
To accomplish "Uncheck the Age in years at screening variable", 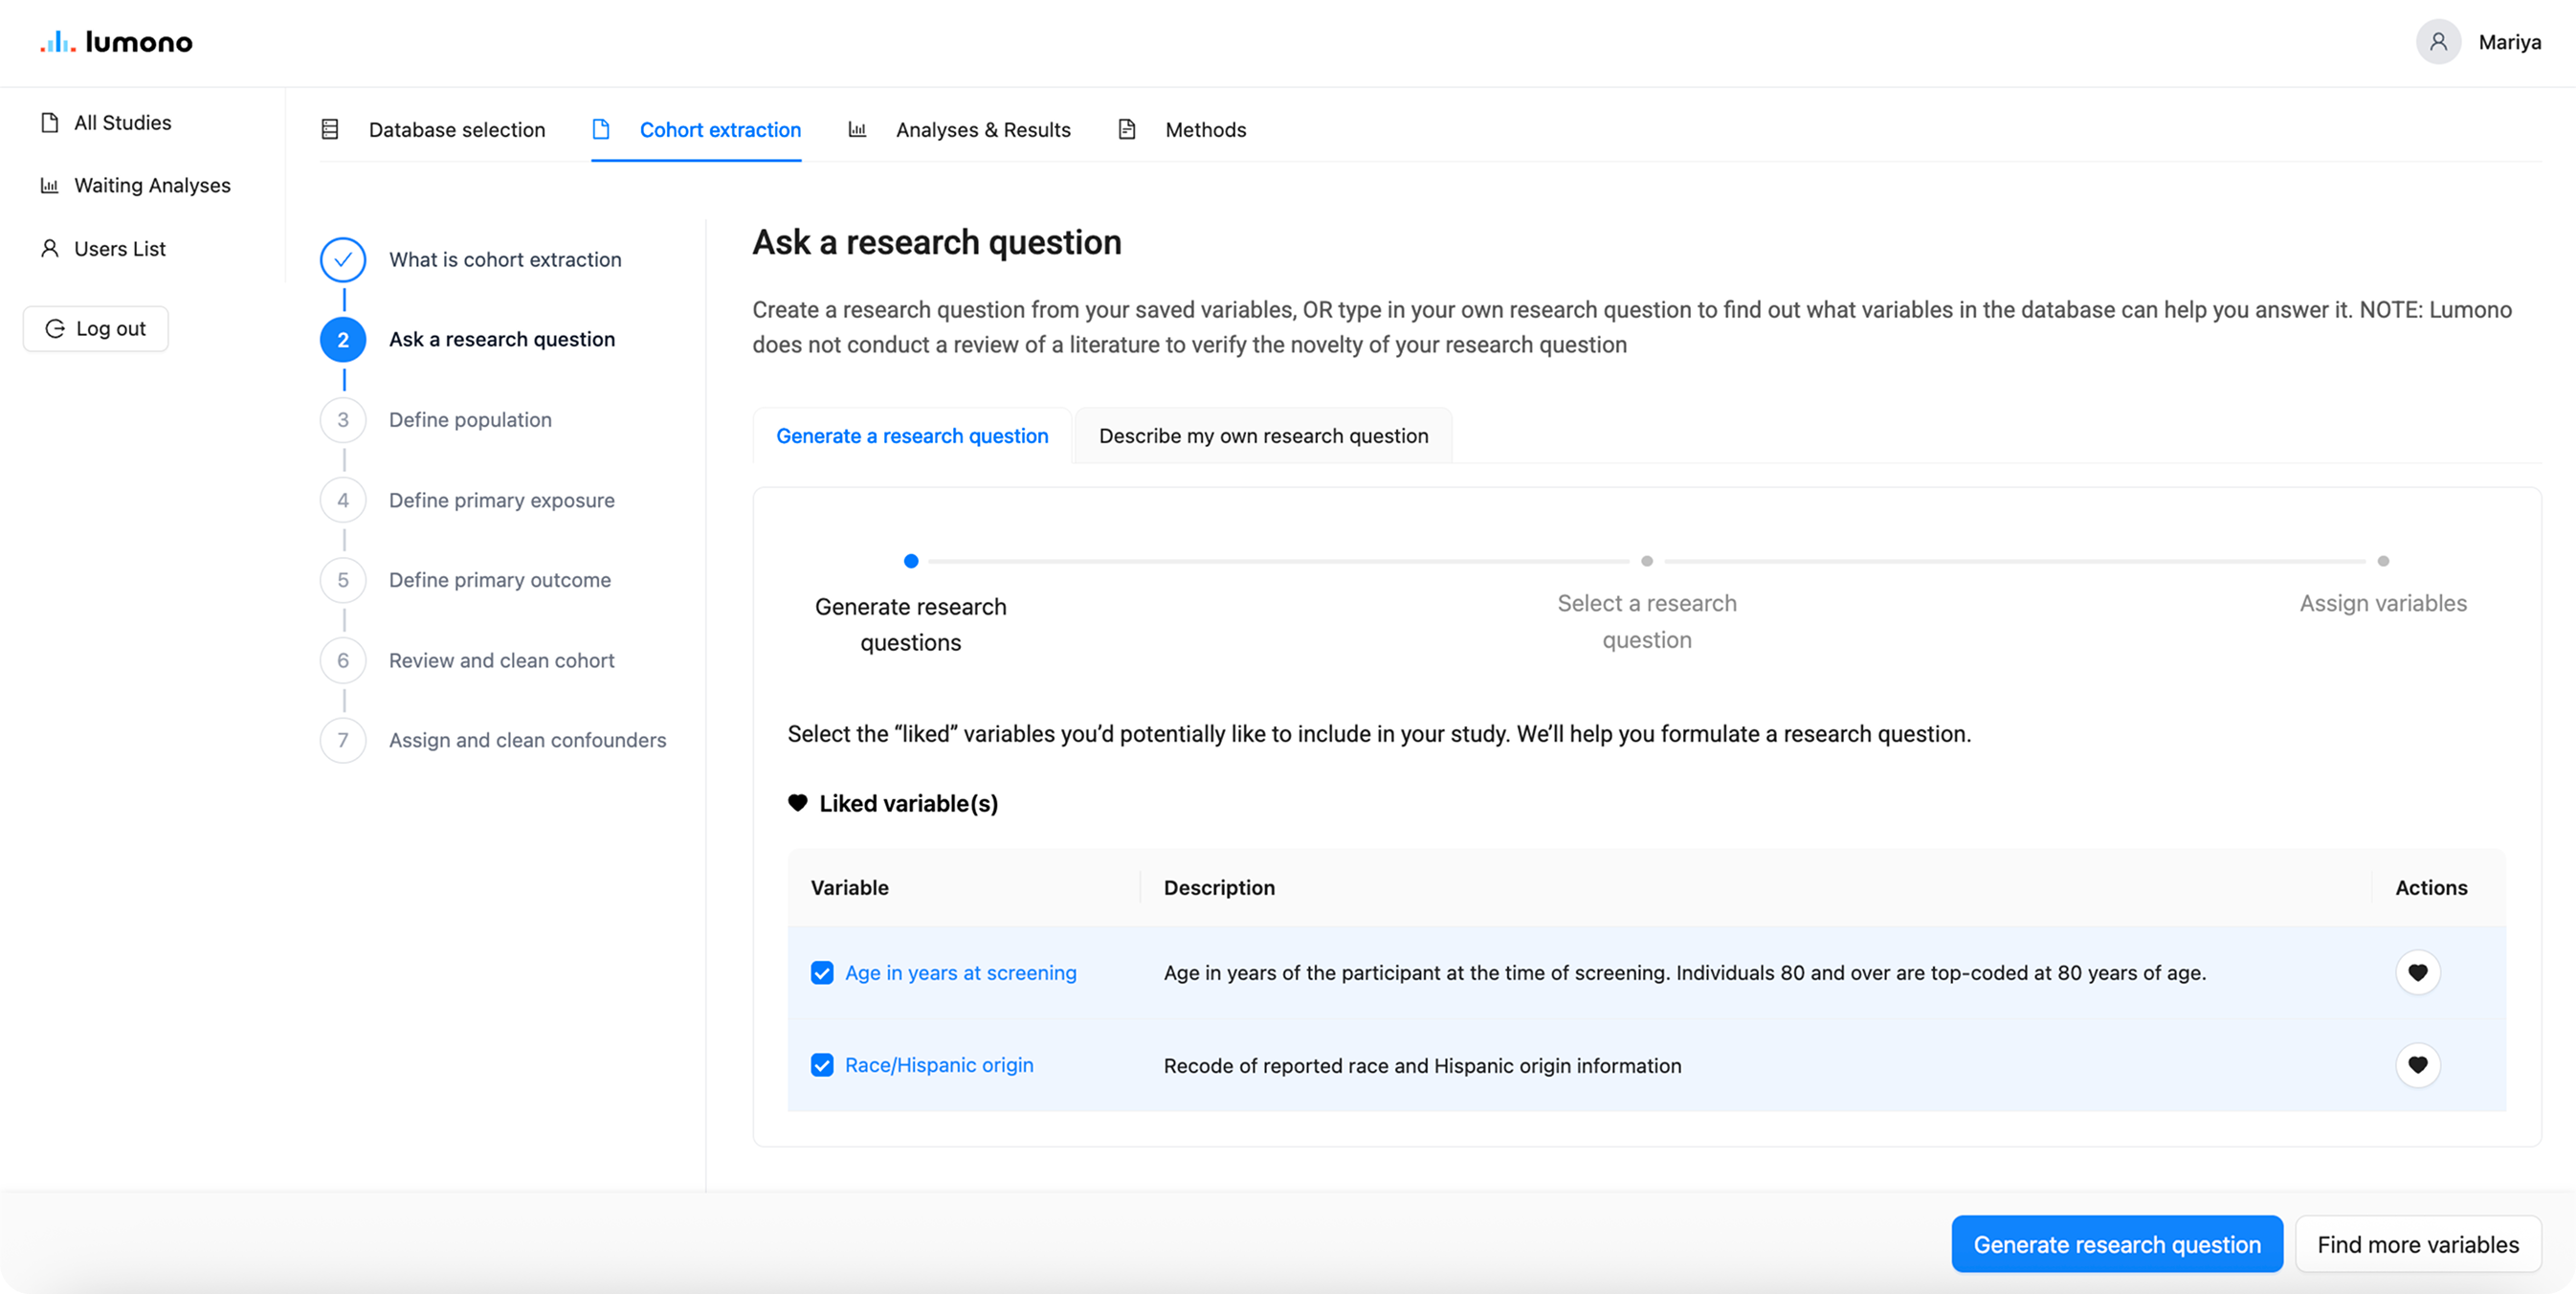I will (x=822, y=972).
